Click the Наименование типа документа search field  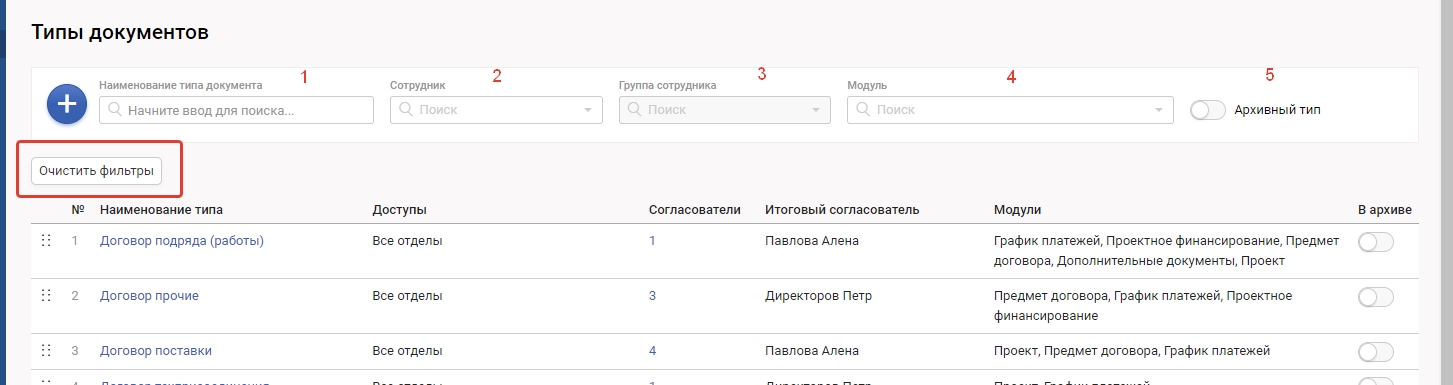click(236, 110)
